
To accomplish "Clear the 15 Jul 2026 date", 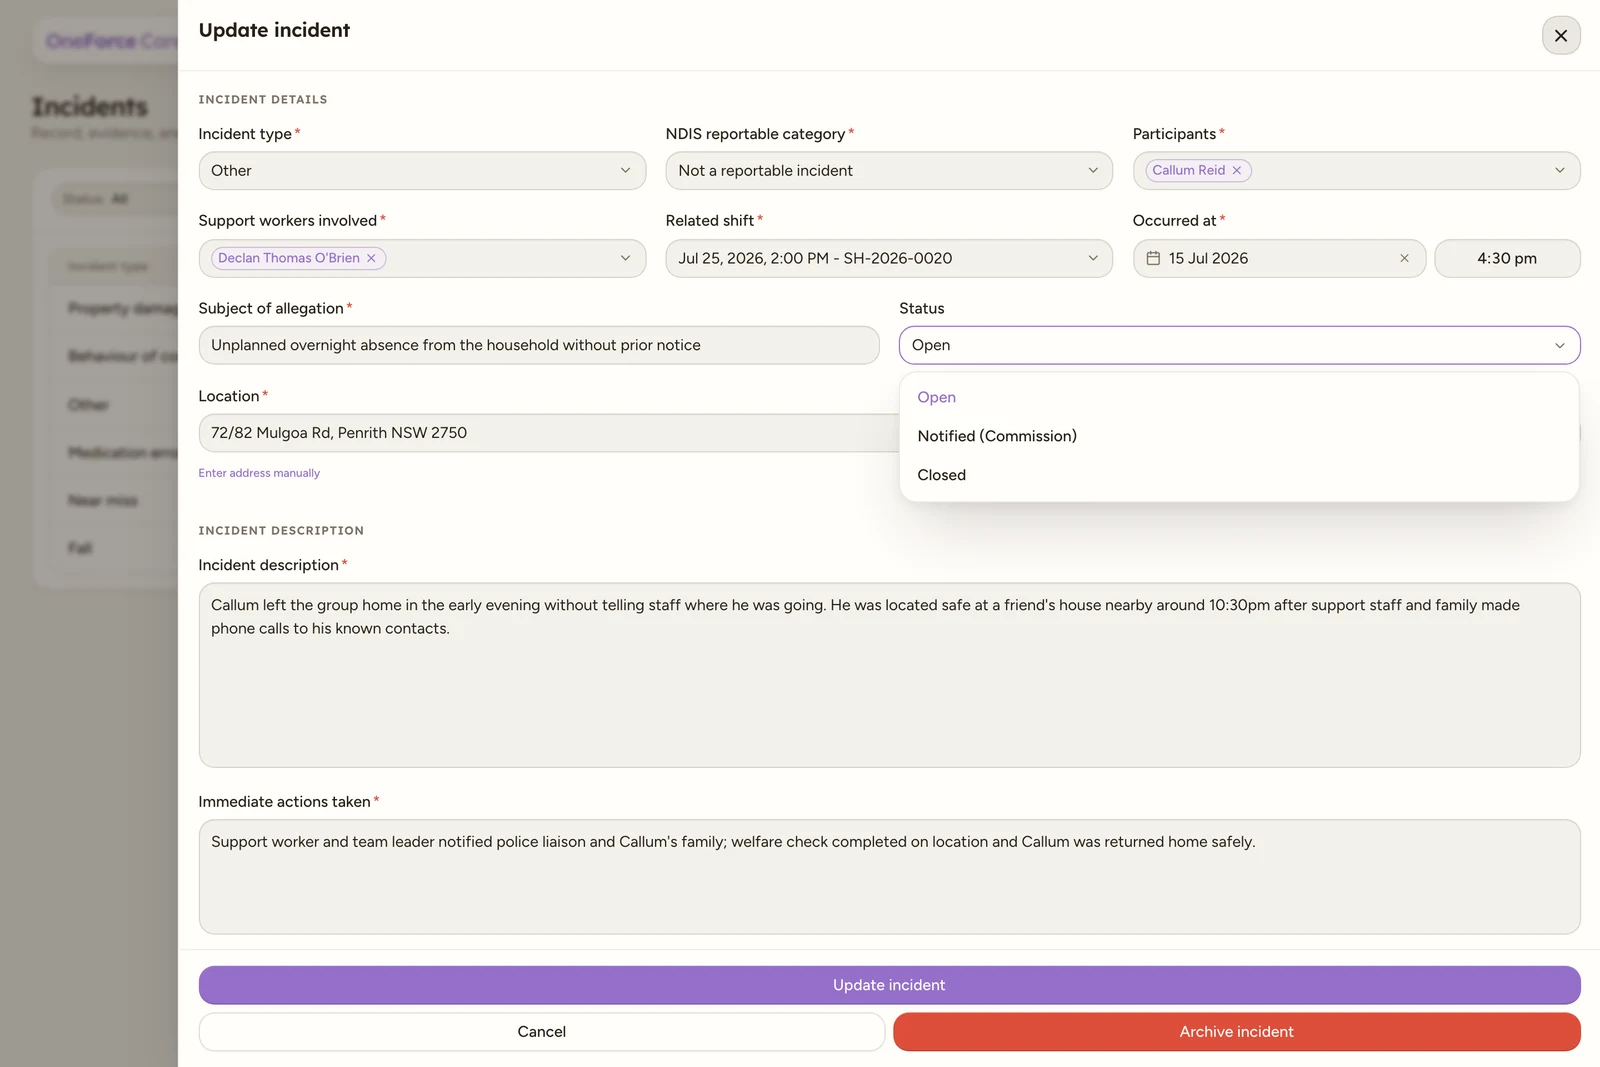I will (x=1404, y=258).
